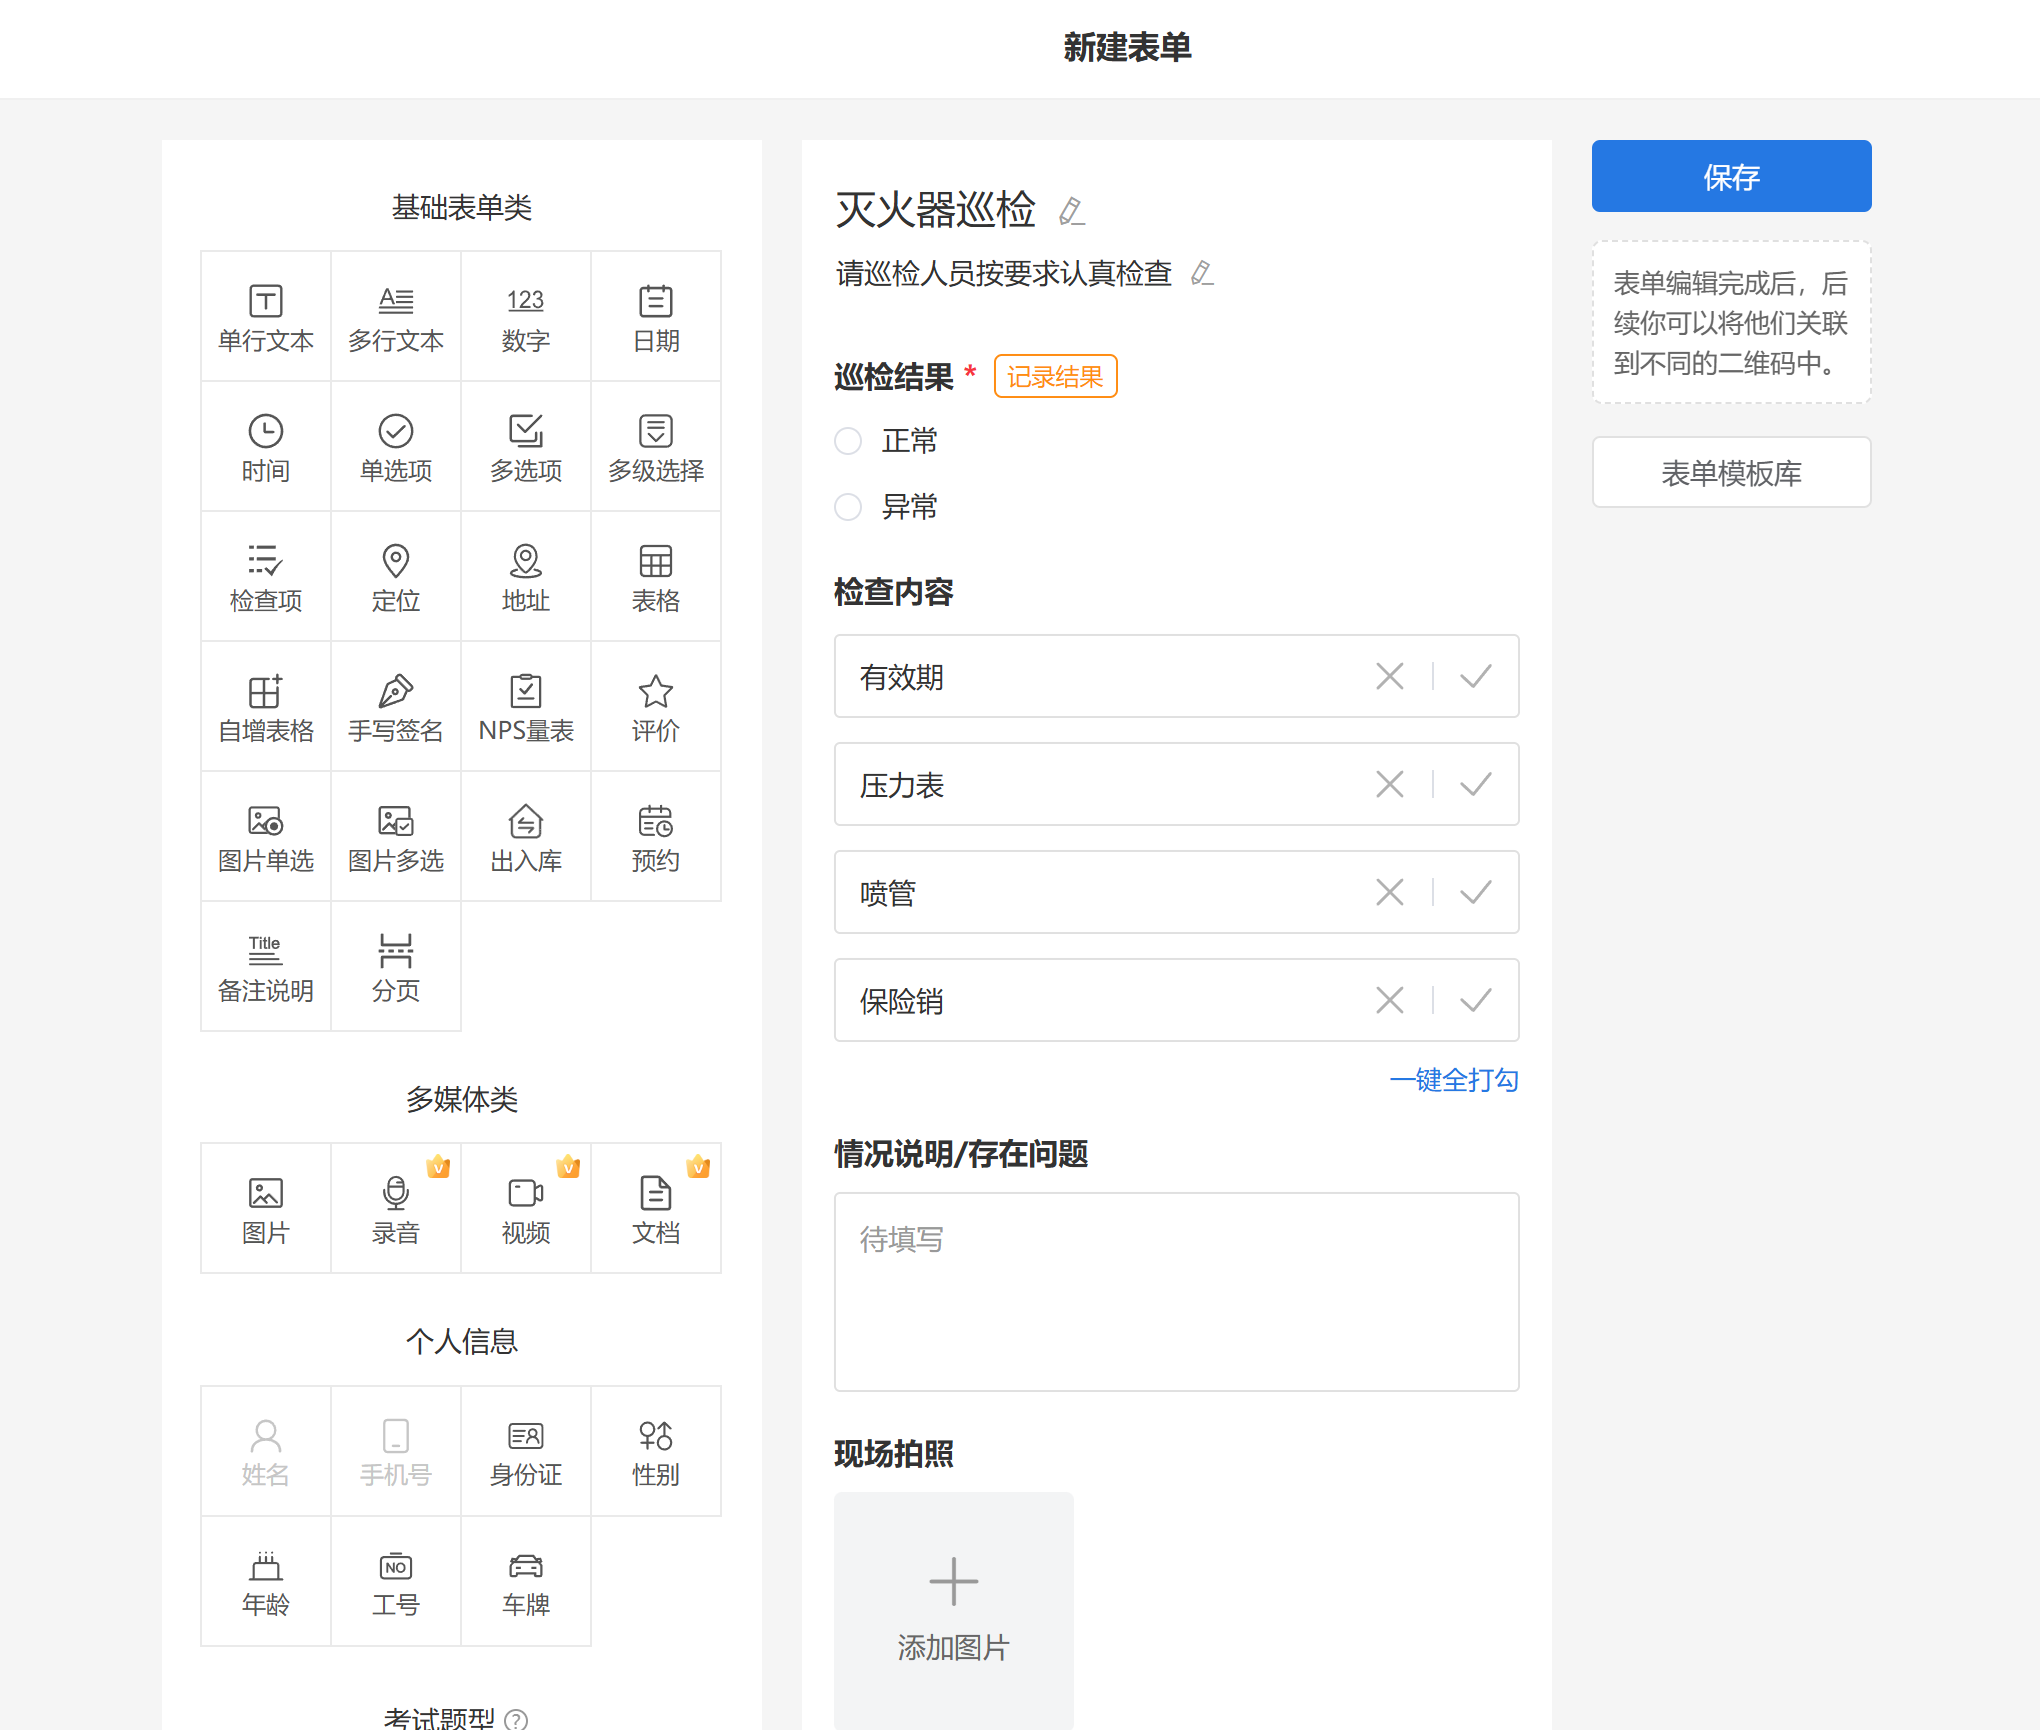Click the blue 保存 button
The height and width of the screenshot is (1730, 2040).
[x=1731, y=177]
